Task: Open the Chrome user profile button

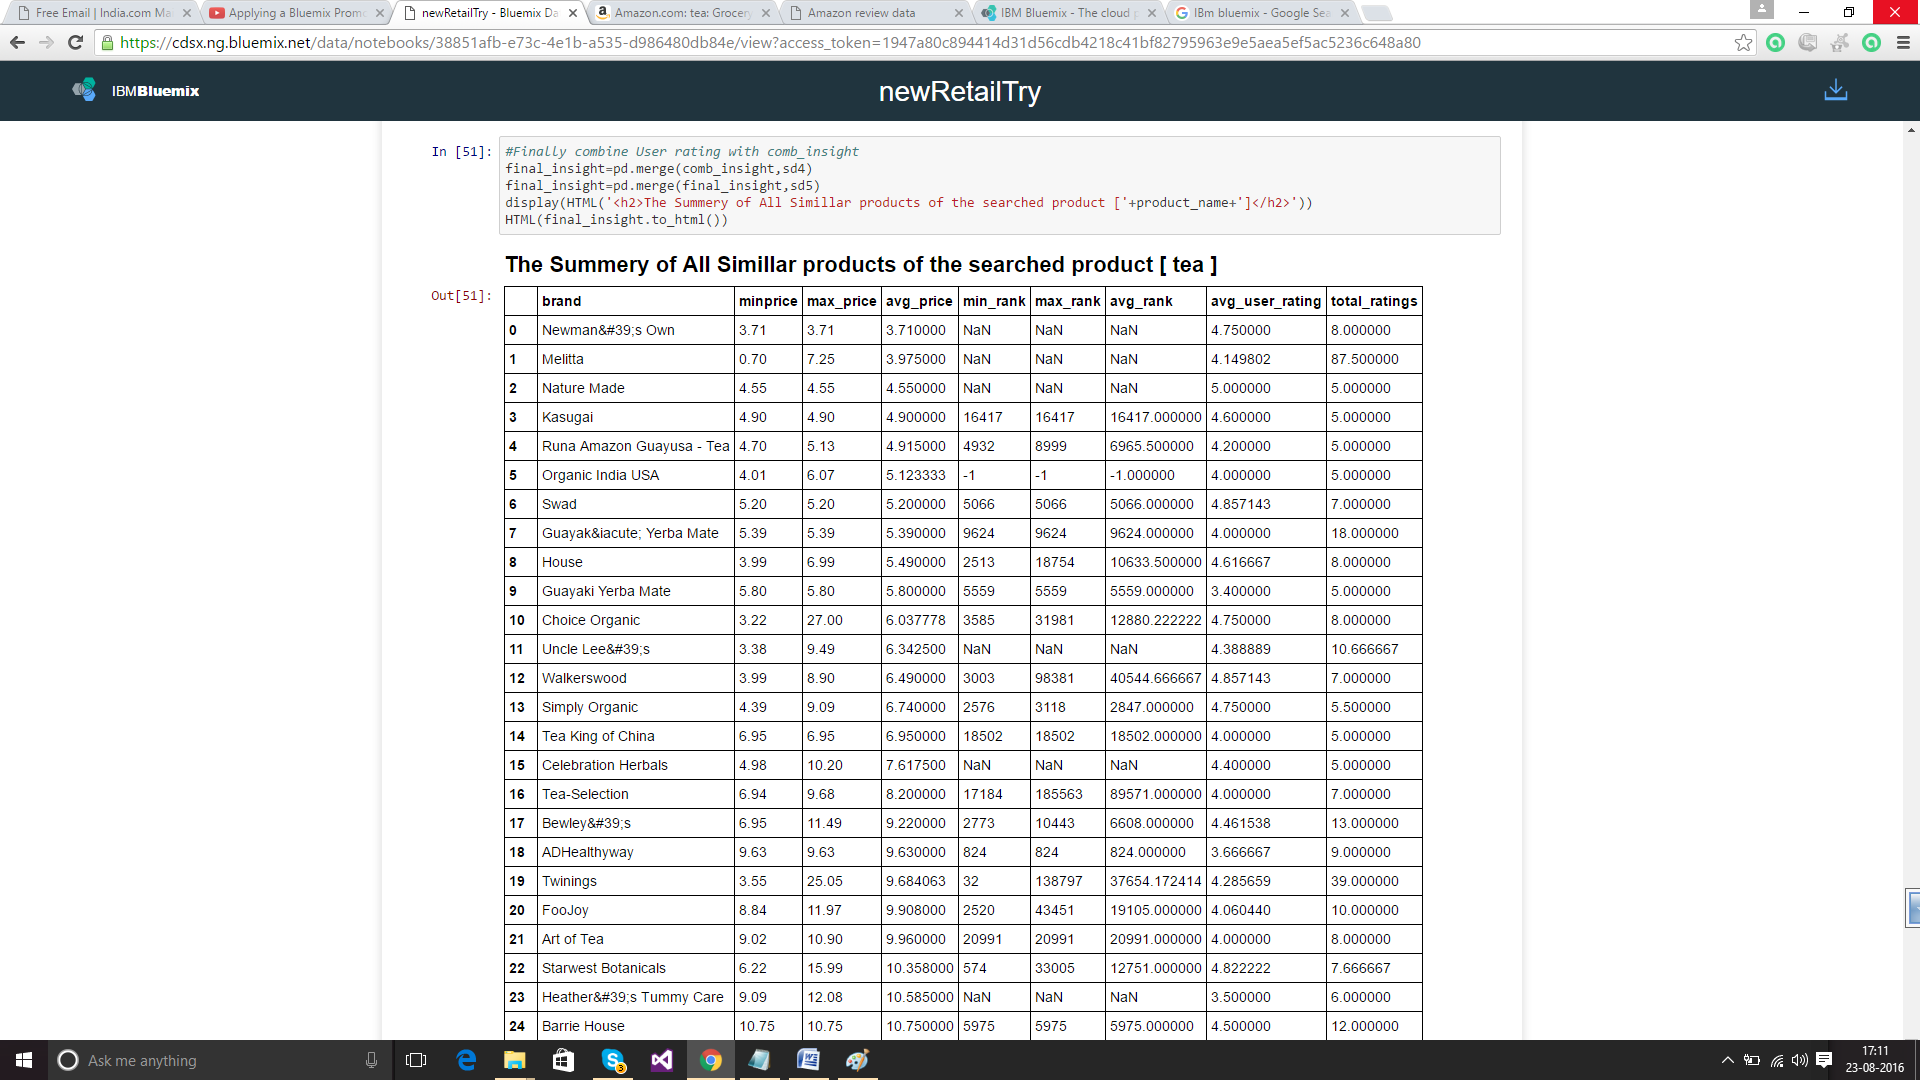Action: [1761, 10]
